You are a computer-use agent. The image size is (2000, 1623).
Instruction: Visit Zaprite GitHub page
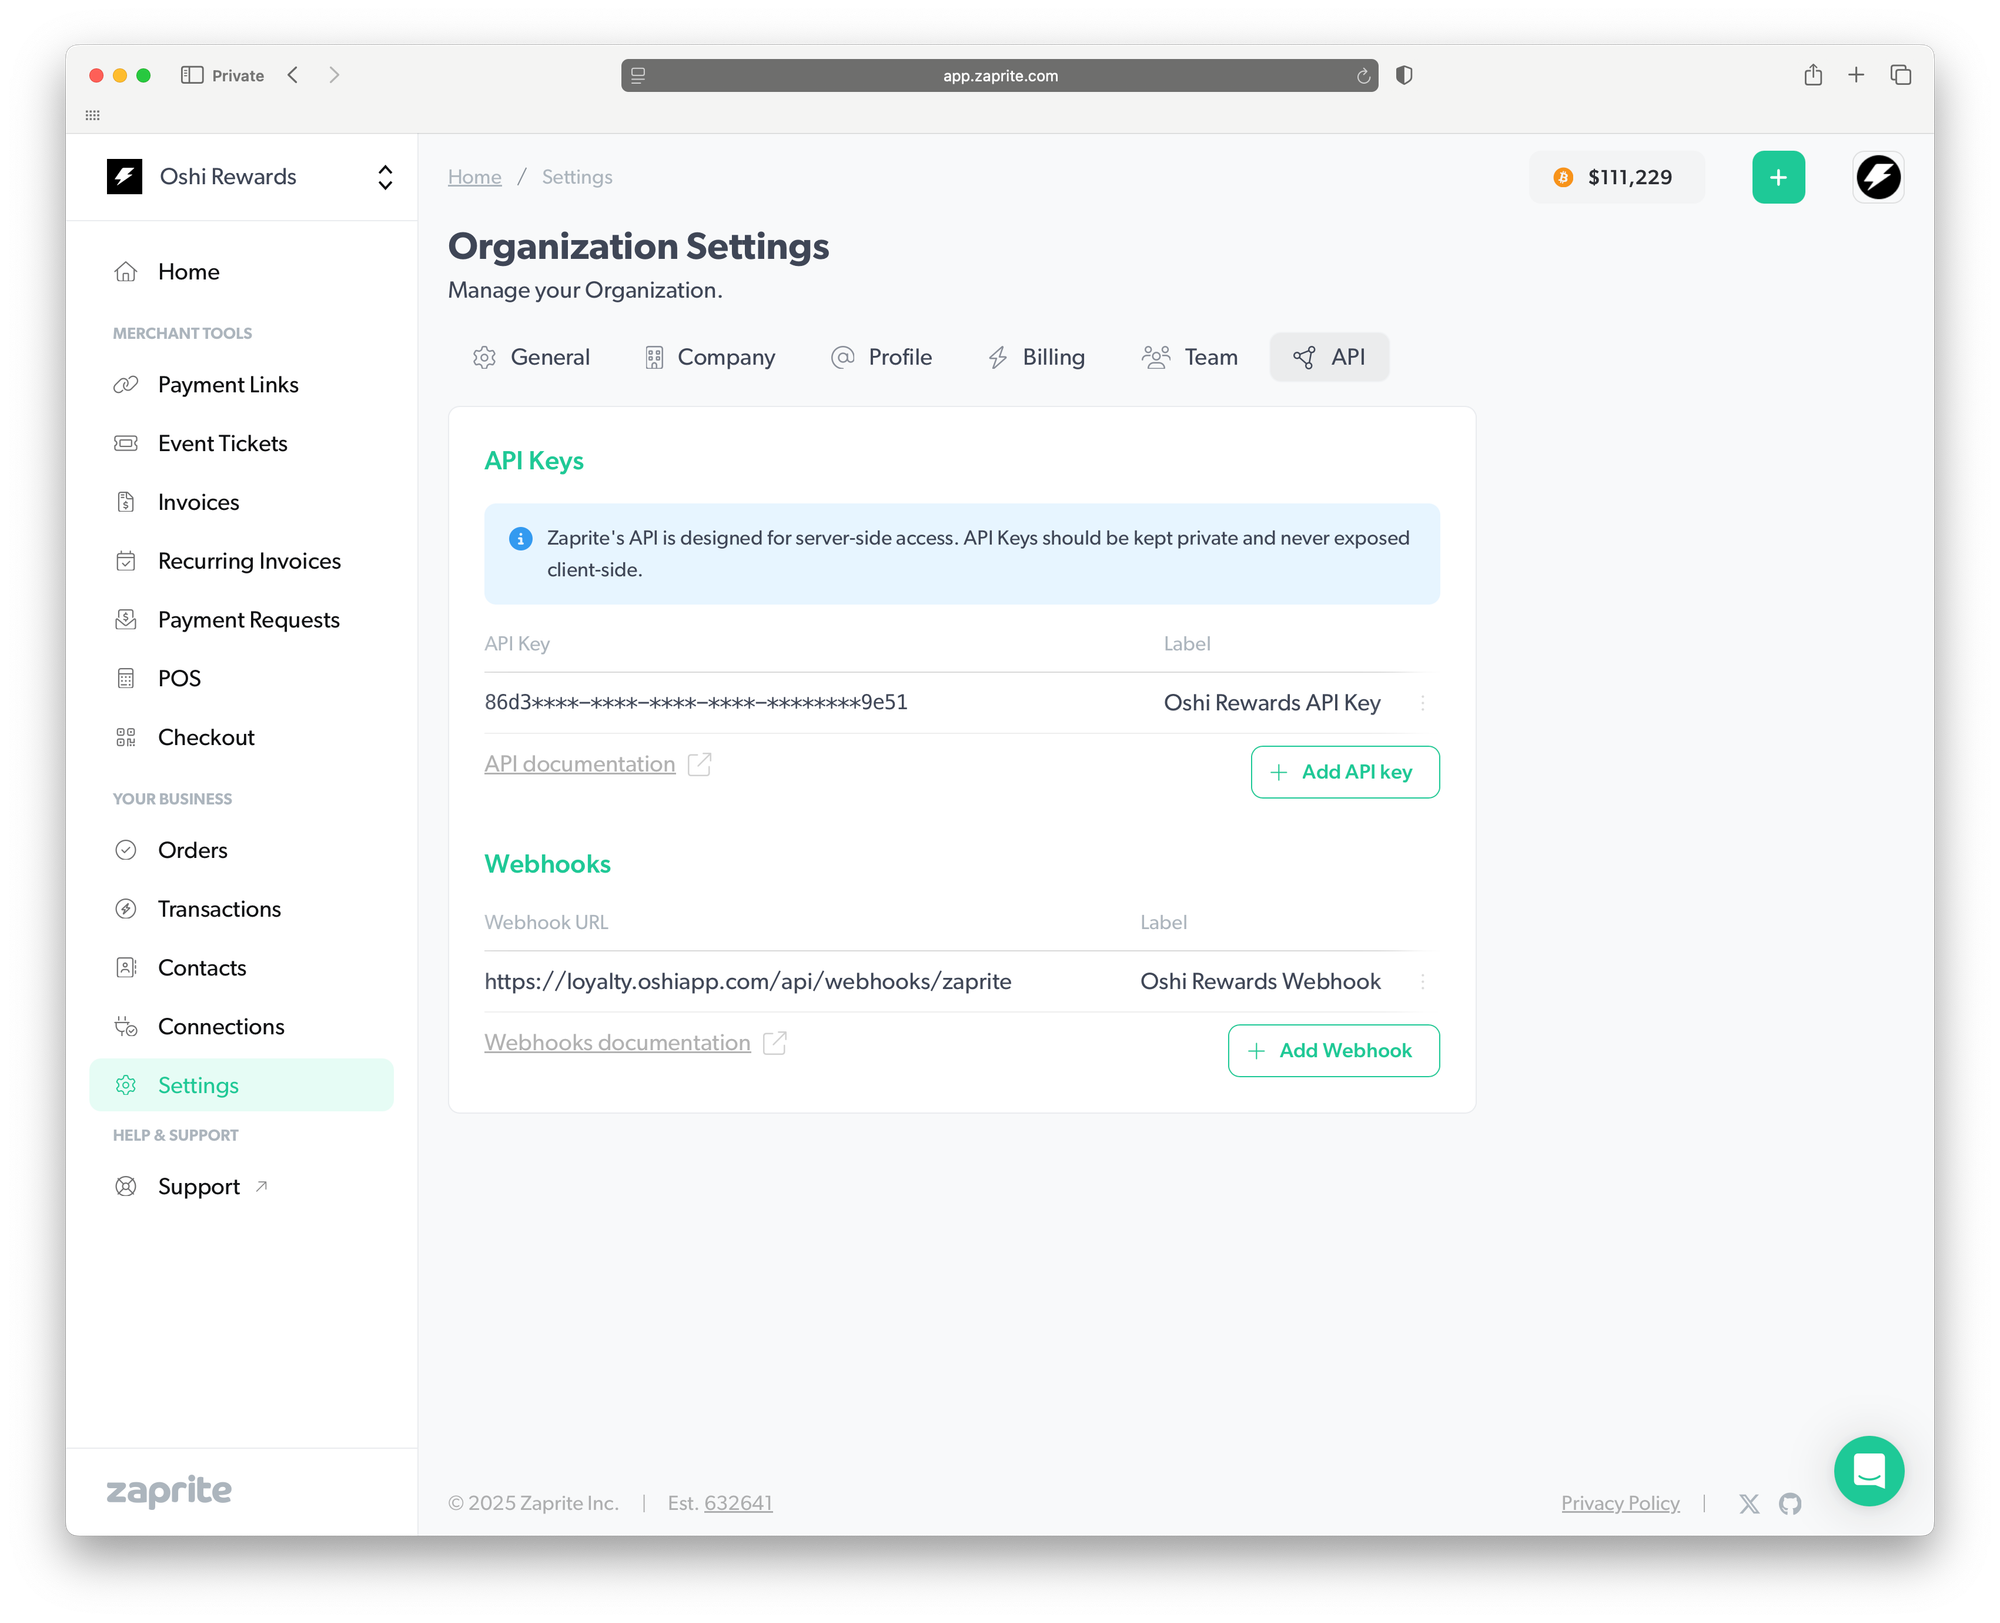pos(1789,1503)
